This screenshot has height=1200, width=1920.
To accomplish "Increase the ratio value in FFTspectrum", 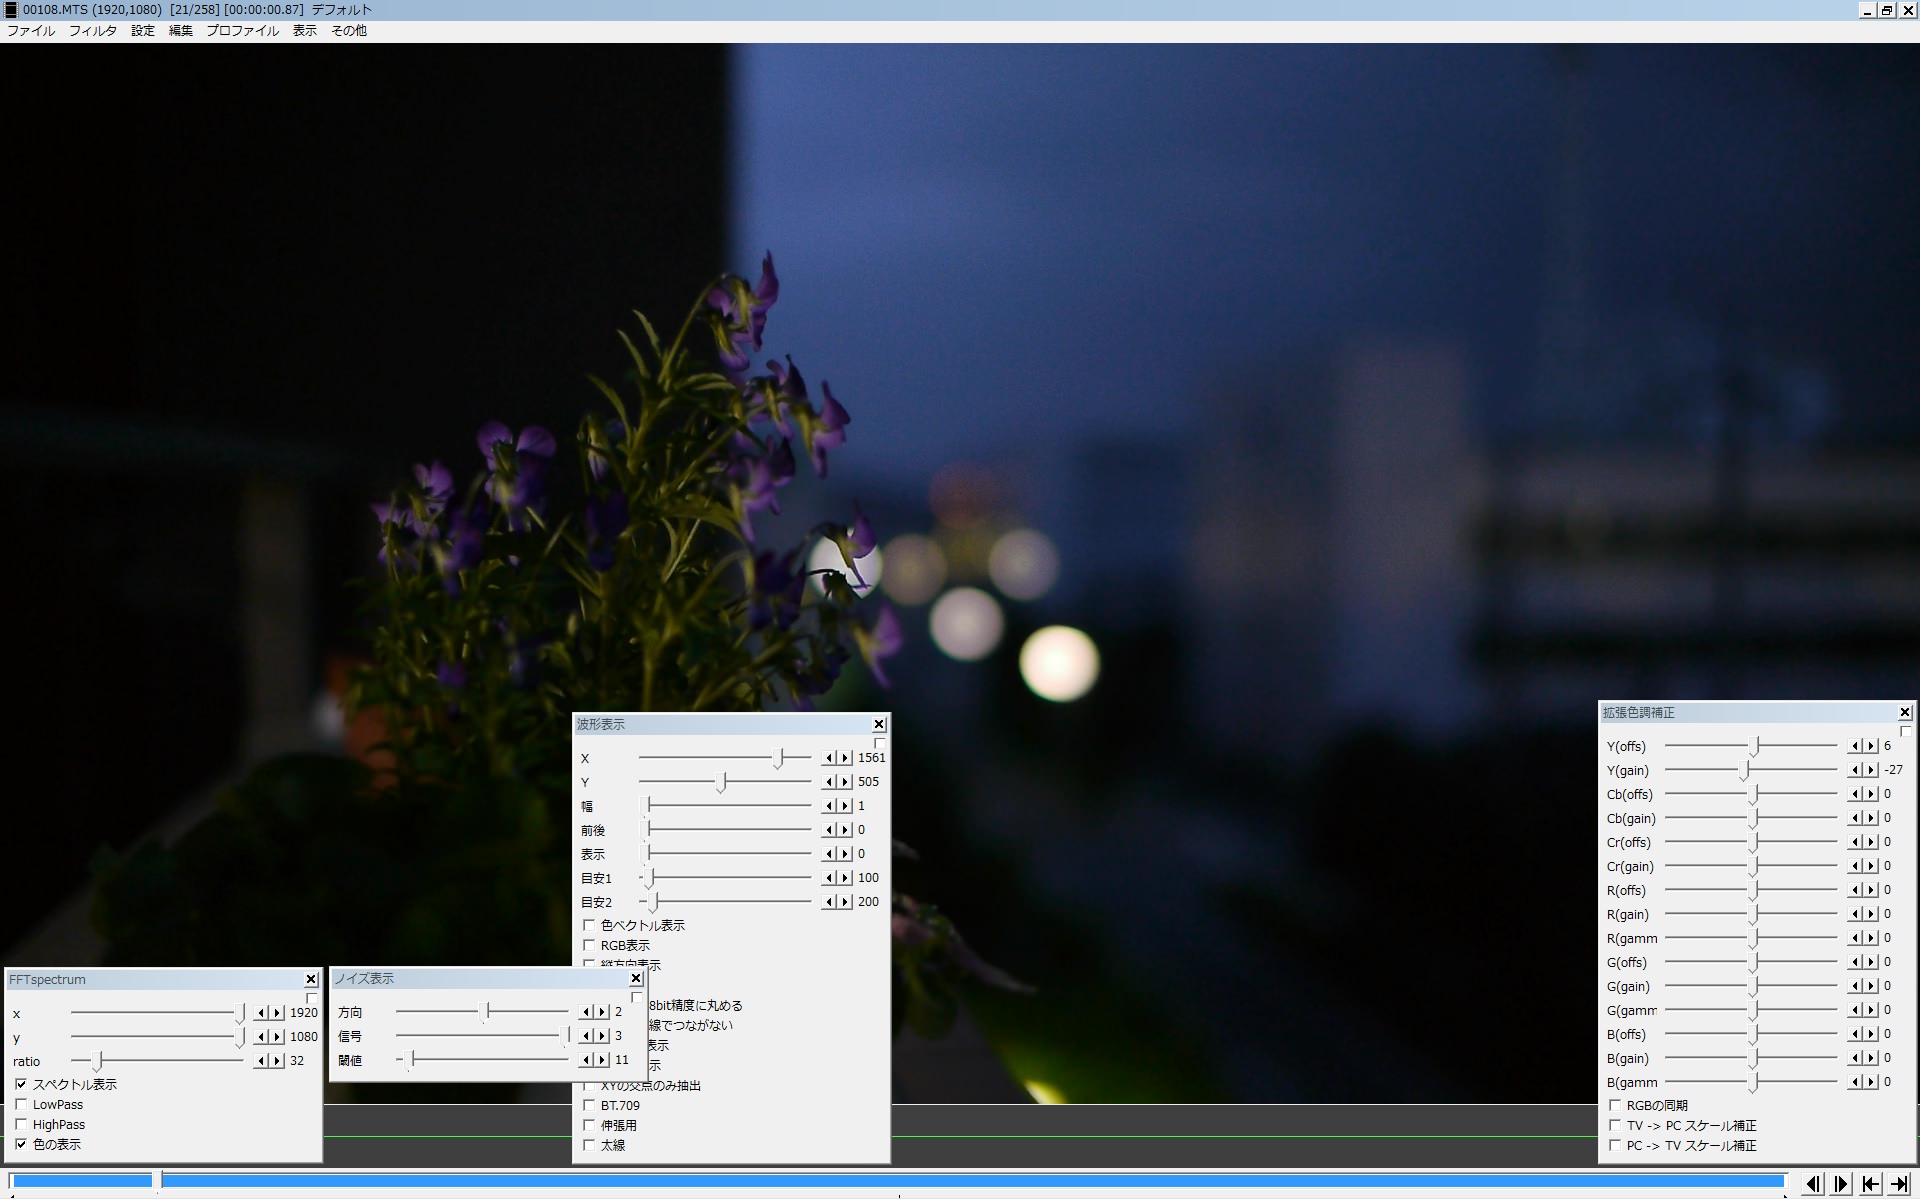I will click(277, 1061).
